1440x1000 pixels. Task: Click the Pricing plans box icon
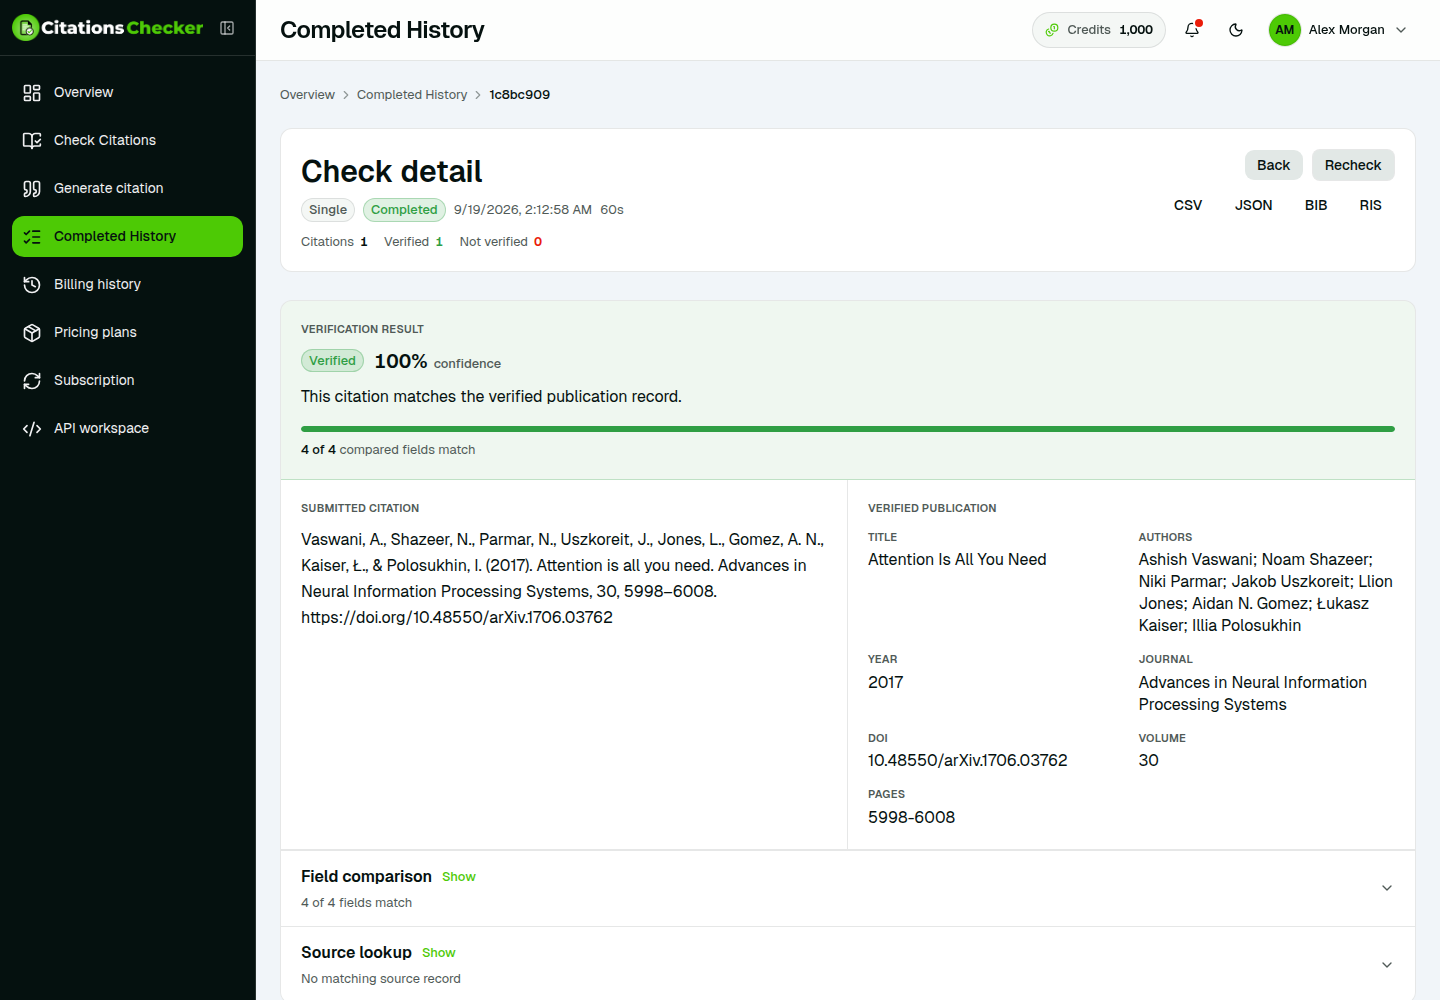point(32,332)
